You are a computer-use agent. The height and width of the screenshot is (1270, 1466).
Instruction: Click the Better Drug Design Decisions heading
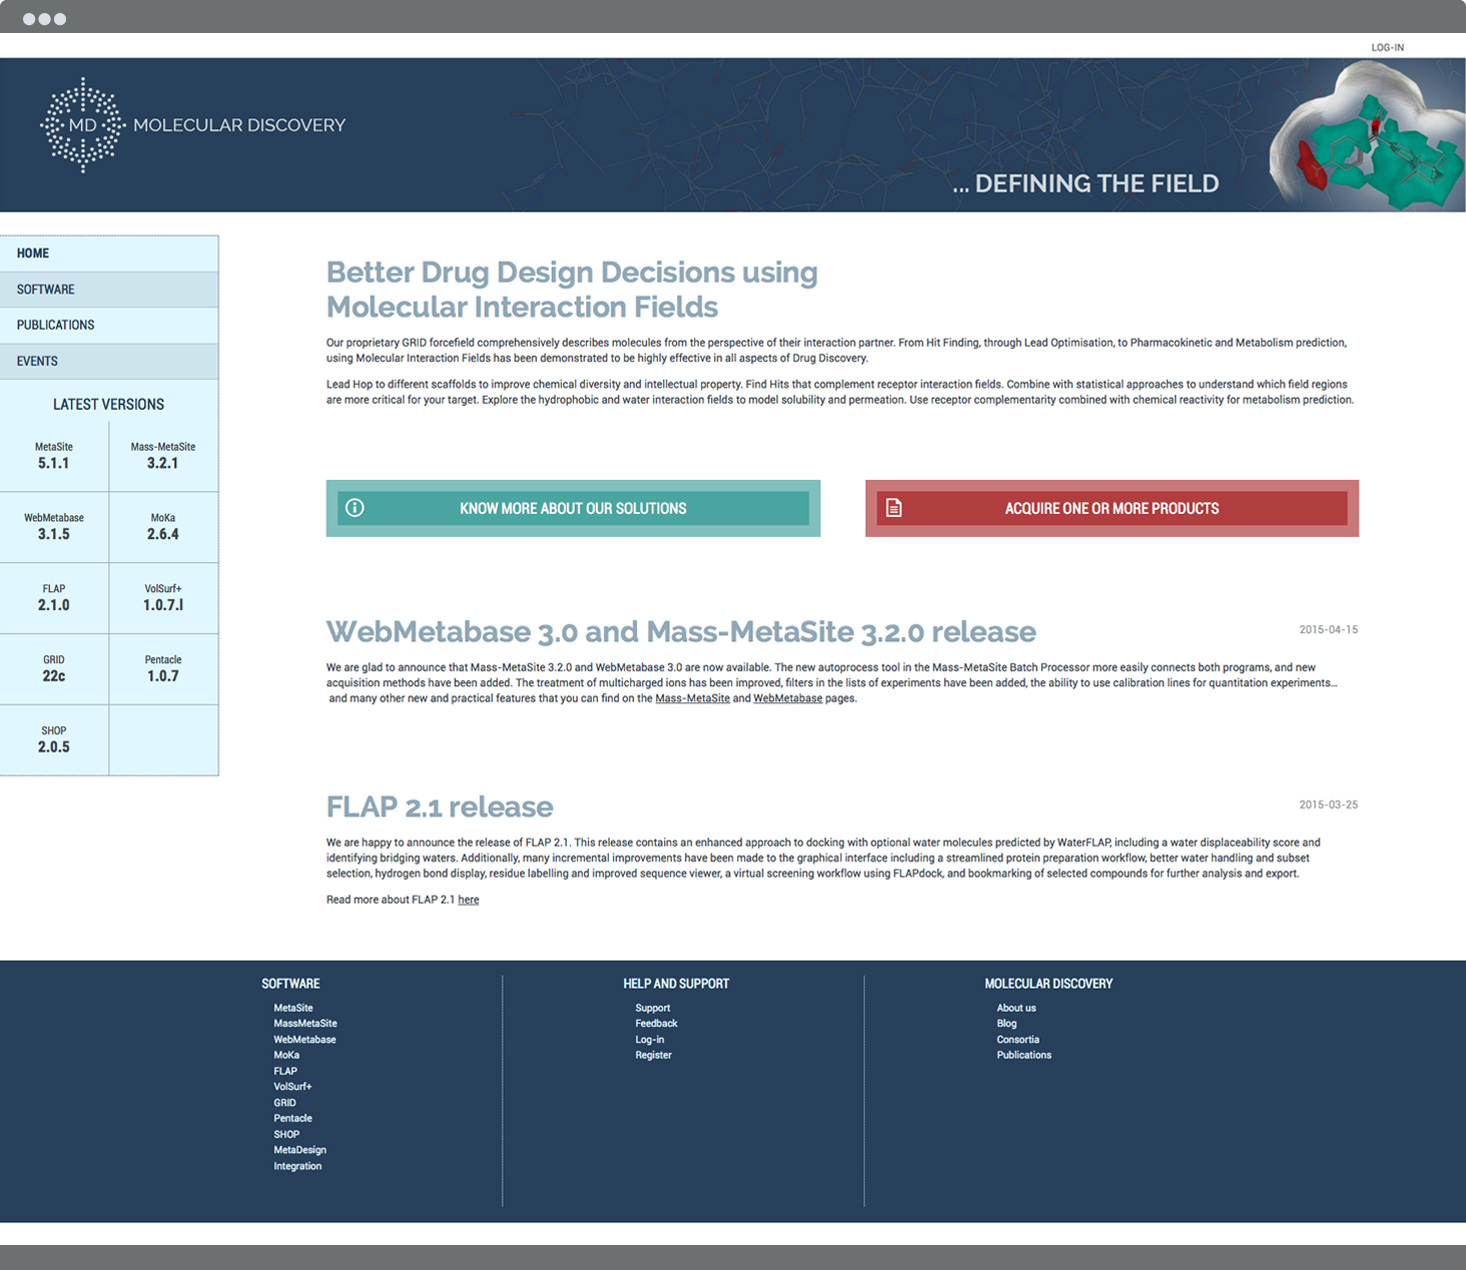pos(572,289)
